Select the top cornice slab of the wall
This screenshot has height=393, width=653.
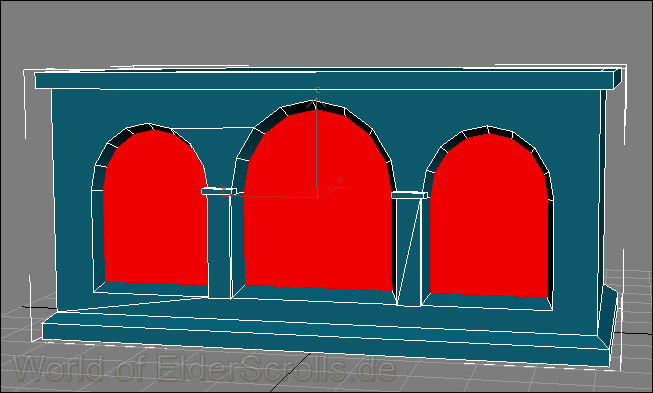pyautogui.click(x=328, y=80)
